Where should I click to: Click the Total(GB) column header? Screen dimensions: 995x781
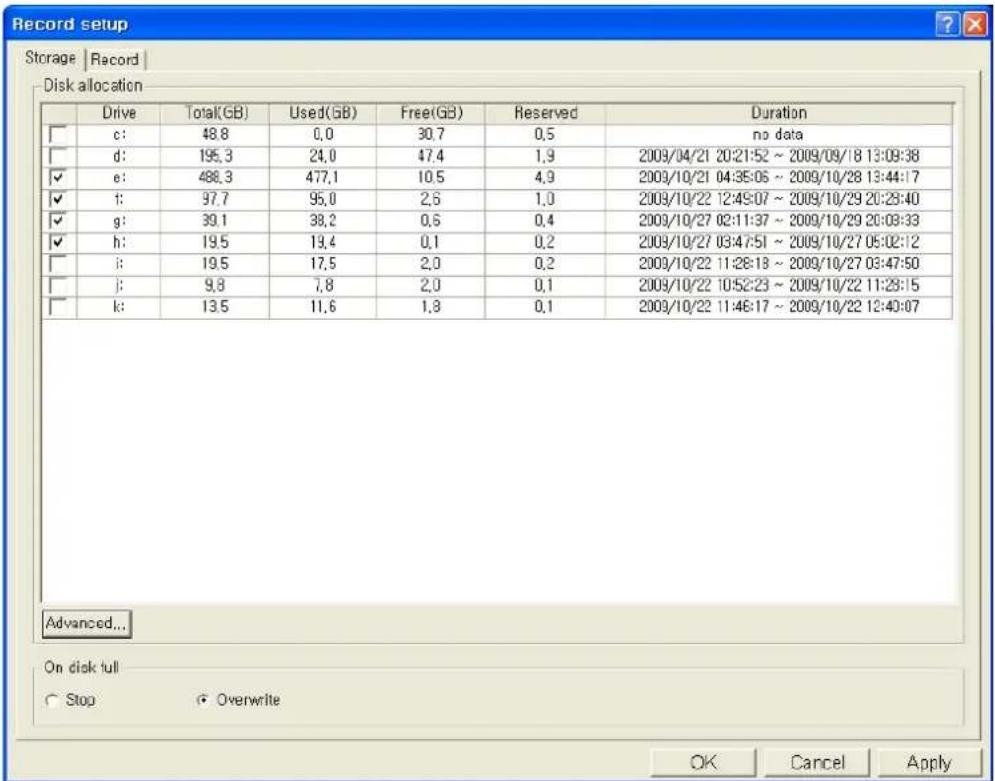(x=215, y=113)
